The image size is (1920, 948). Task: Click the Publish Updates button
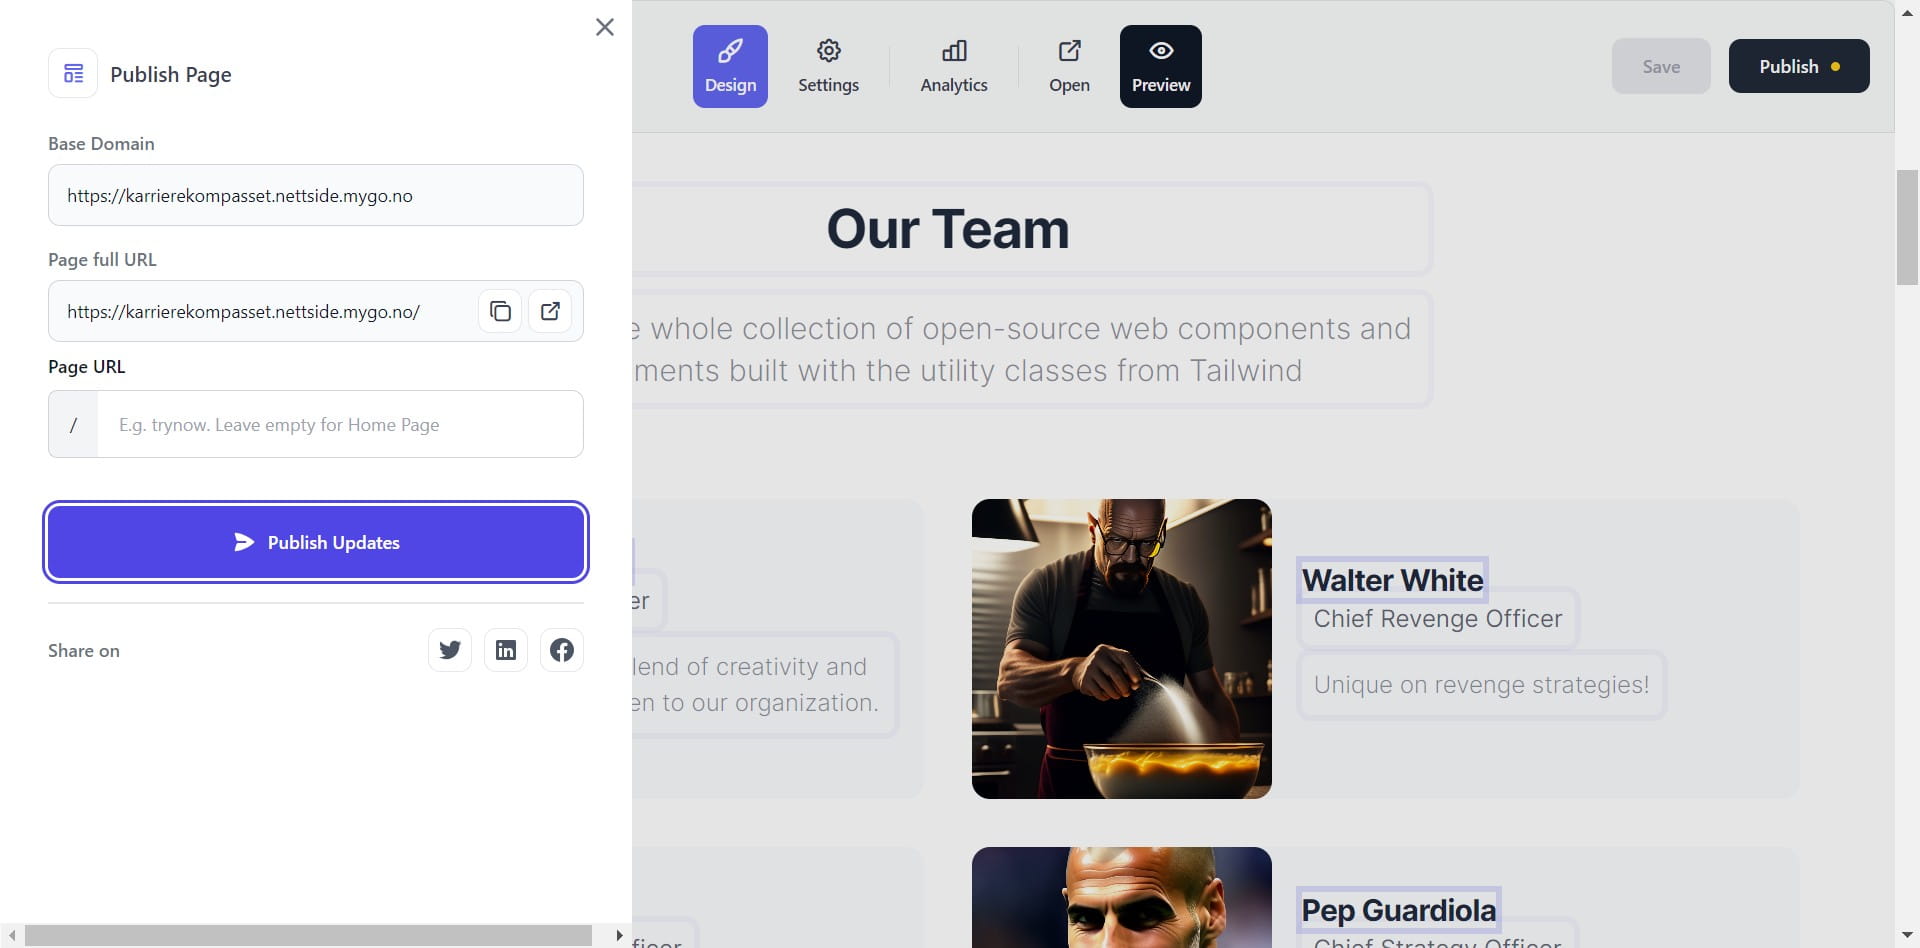pyautogui.click(x=316, y=542)
